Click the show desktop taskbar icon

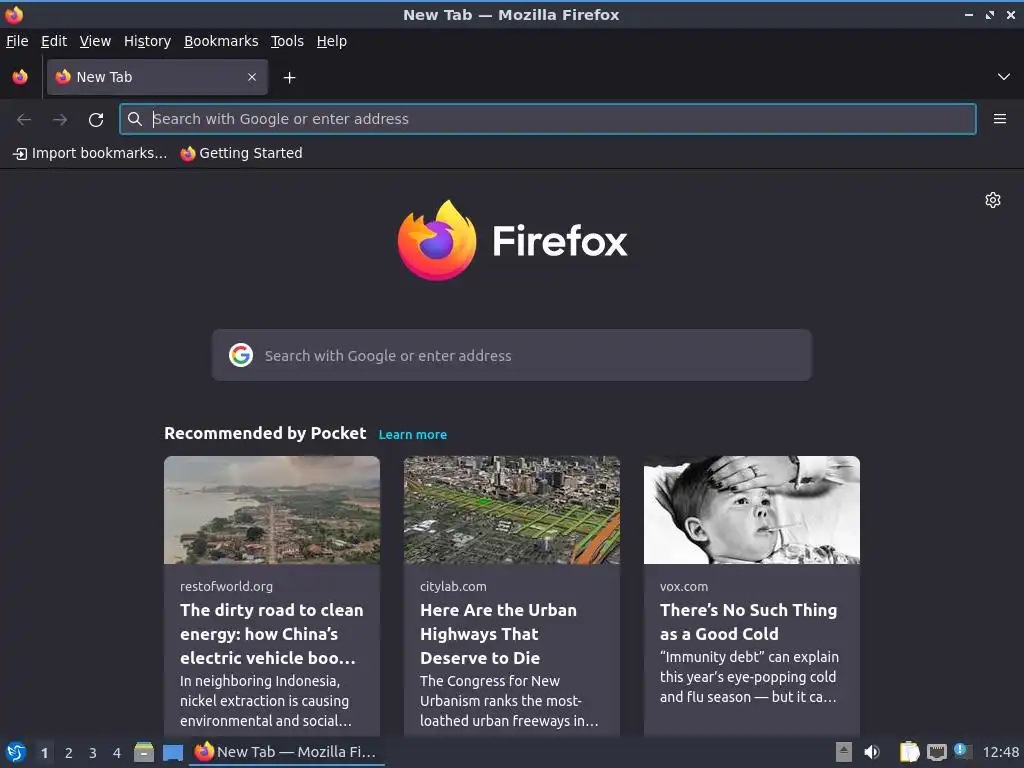(x=173, y=753)
